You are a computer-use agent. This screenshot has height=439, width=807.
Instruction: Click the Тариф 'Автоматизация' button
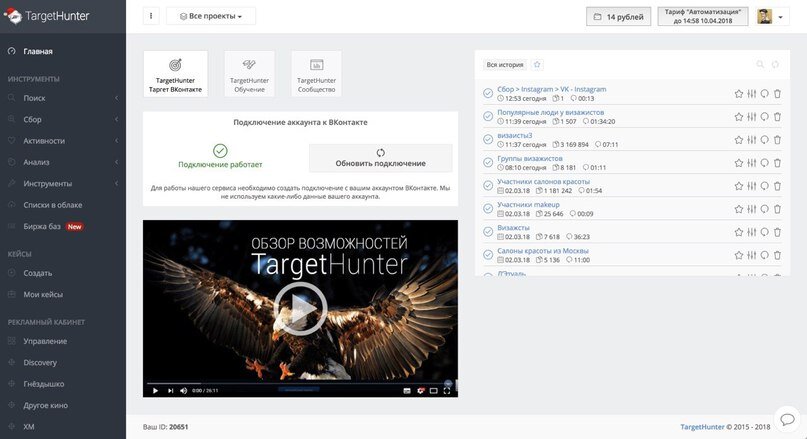pos(703,16)
